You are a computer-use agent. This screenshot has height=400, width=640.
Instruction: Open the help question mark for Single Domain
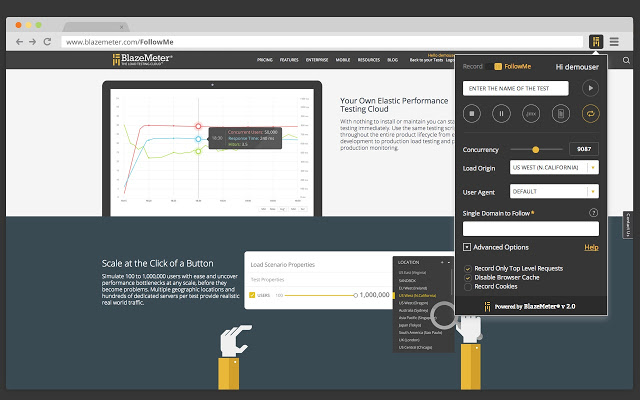point(593,213)
